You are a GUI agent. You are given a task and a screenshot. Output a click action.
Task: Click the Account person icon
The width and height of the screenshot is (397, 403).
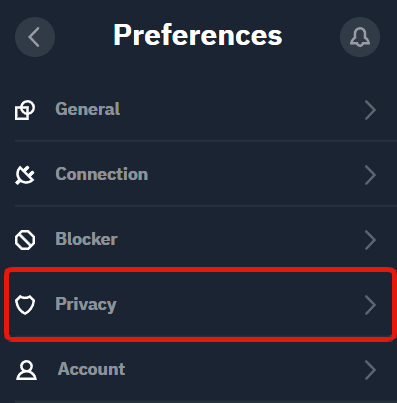[x=26, y=370]
